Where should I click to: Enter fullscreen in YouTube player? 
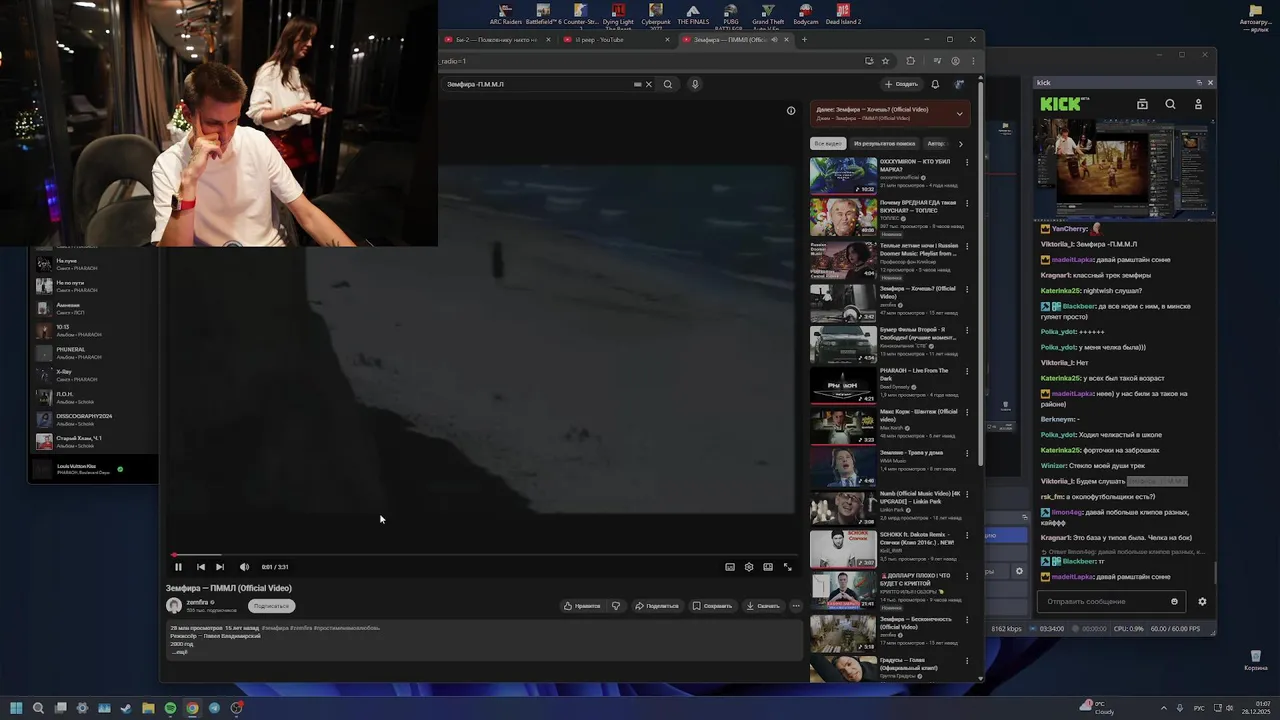pos(787,567)
